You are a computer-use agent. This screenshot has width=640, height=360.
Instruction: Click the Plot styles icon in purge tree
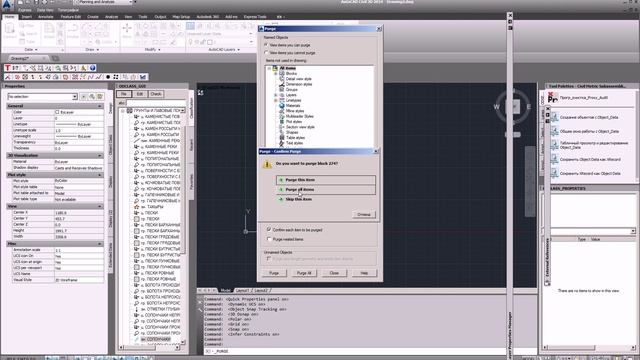(282, 122)
